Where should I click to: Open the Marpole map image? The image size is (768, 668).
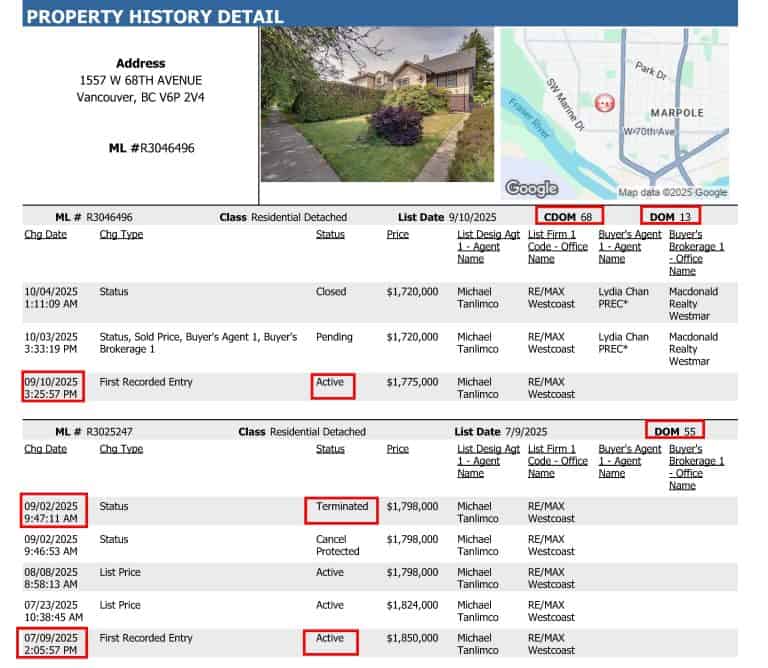point(615,114)
